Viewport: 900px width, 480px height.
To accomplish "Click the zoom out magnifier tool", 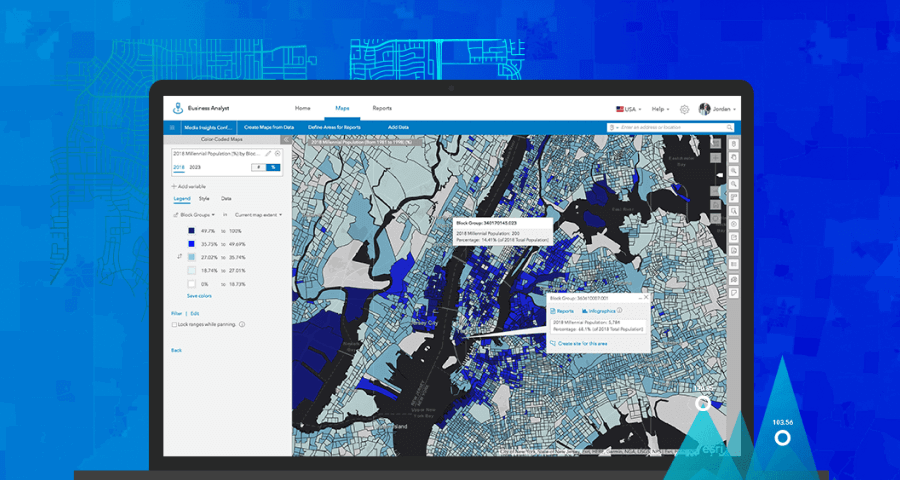I will pos(734,184).
